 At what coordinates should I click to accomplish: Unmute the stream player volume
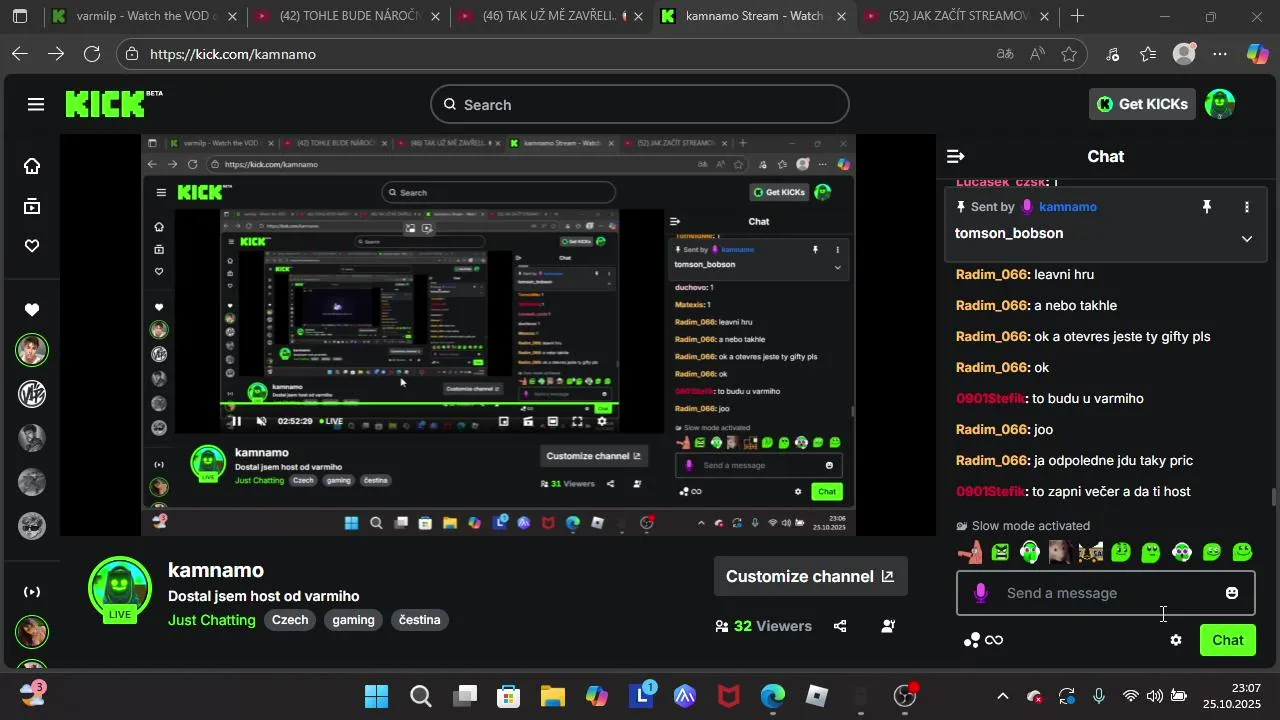click(262, 421)
